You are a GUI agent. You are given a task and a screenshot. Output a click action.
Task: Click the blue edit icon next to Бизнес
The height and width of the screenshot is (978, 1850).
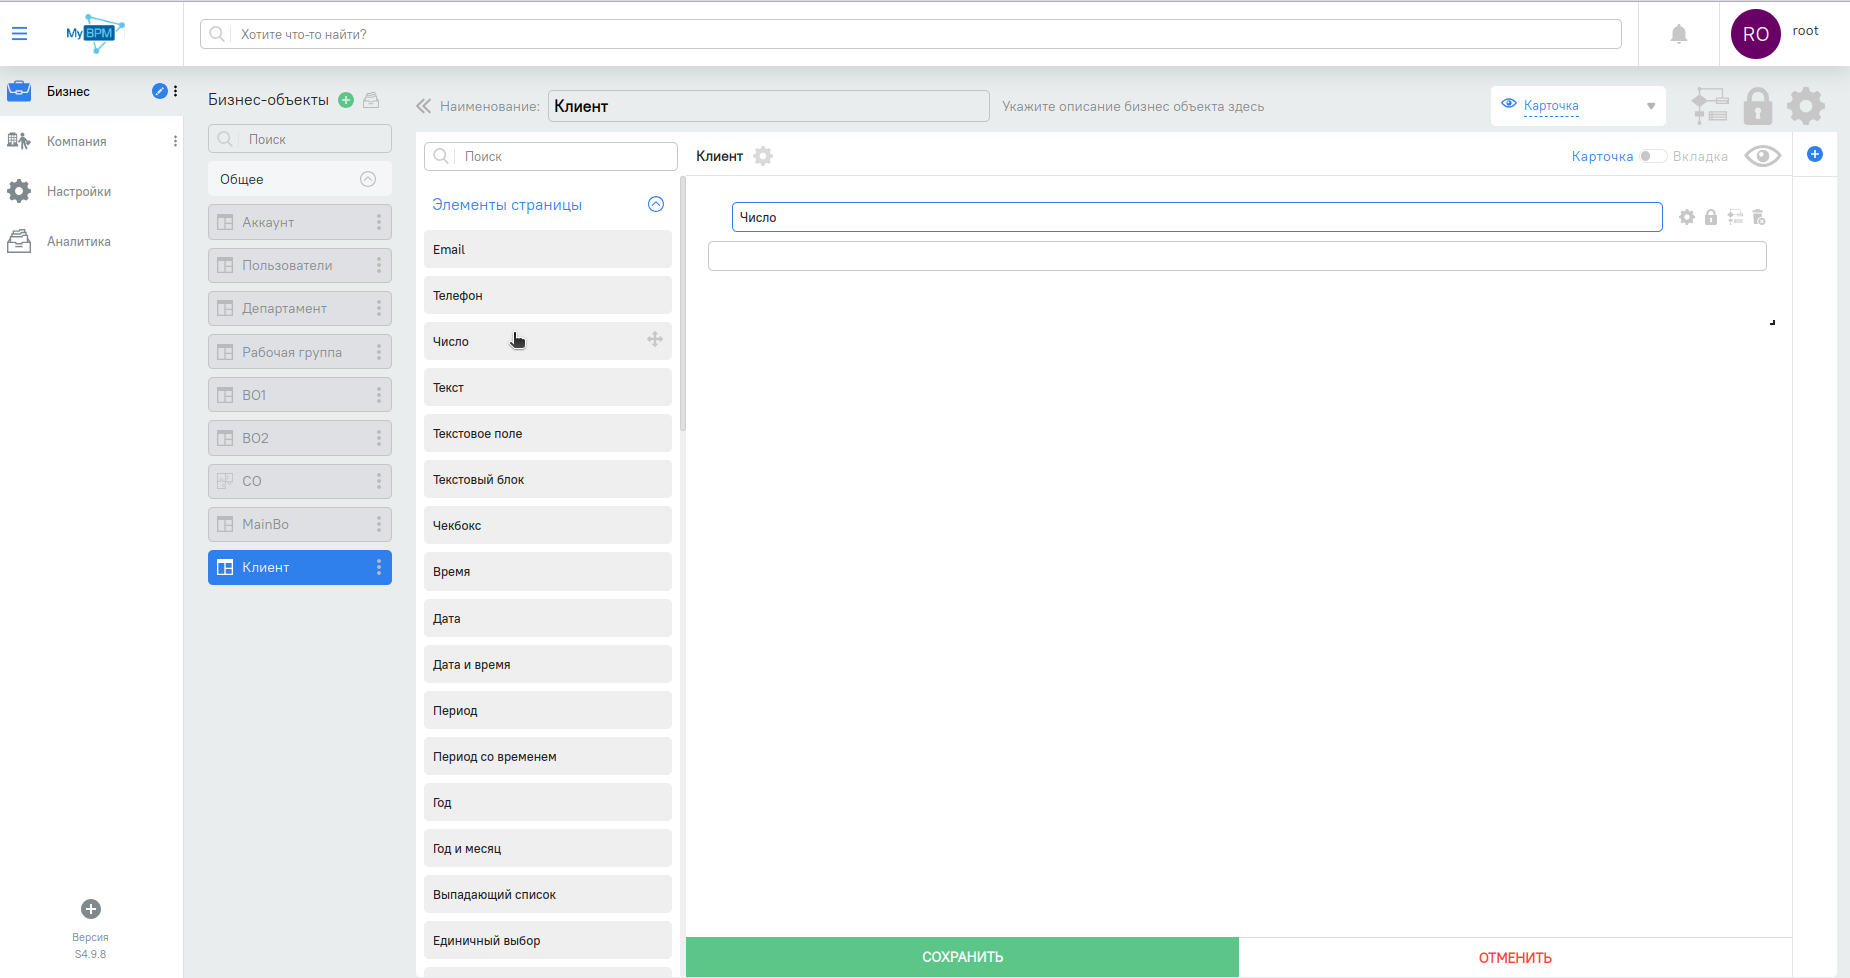point(159,91)
